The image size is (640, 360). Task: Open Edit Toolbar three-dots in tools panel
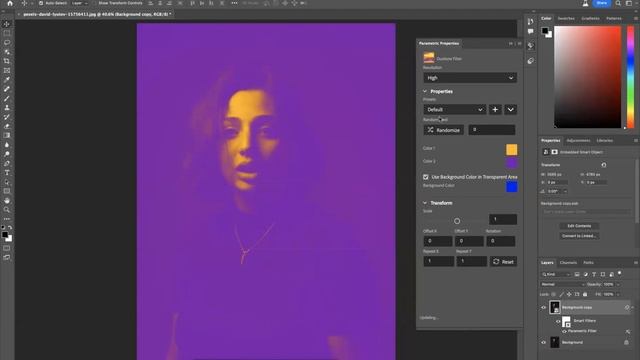coord(7,219)
